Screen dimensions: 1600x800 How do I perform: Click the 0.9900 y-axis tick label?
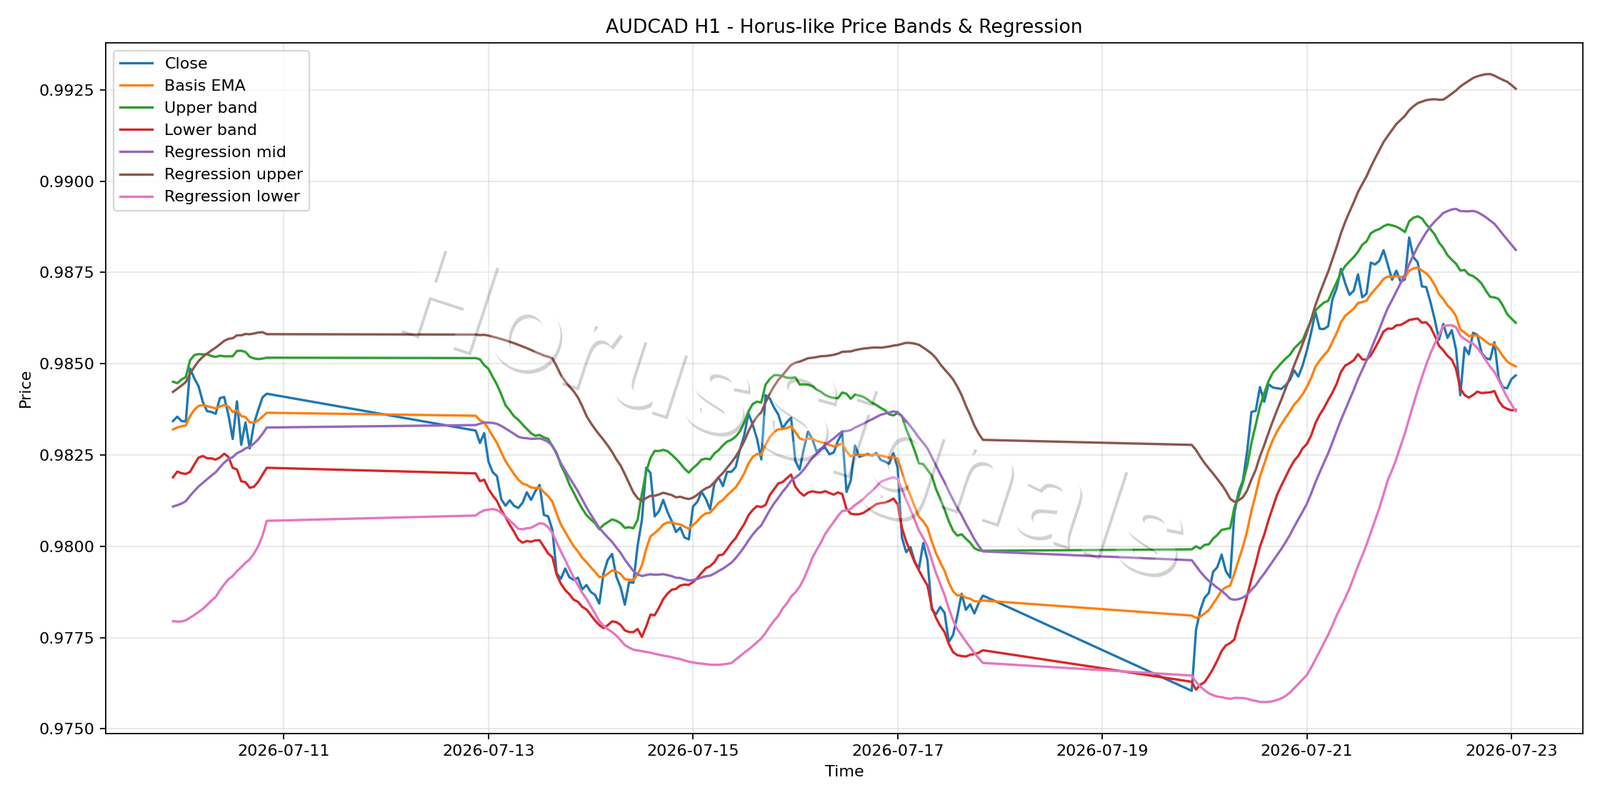[x=67, y=182]
